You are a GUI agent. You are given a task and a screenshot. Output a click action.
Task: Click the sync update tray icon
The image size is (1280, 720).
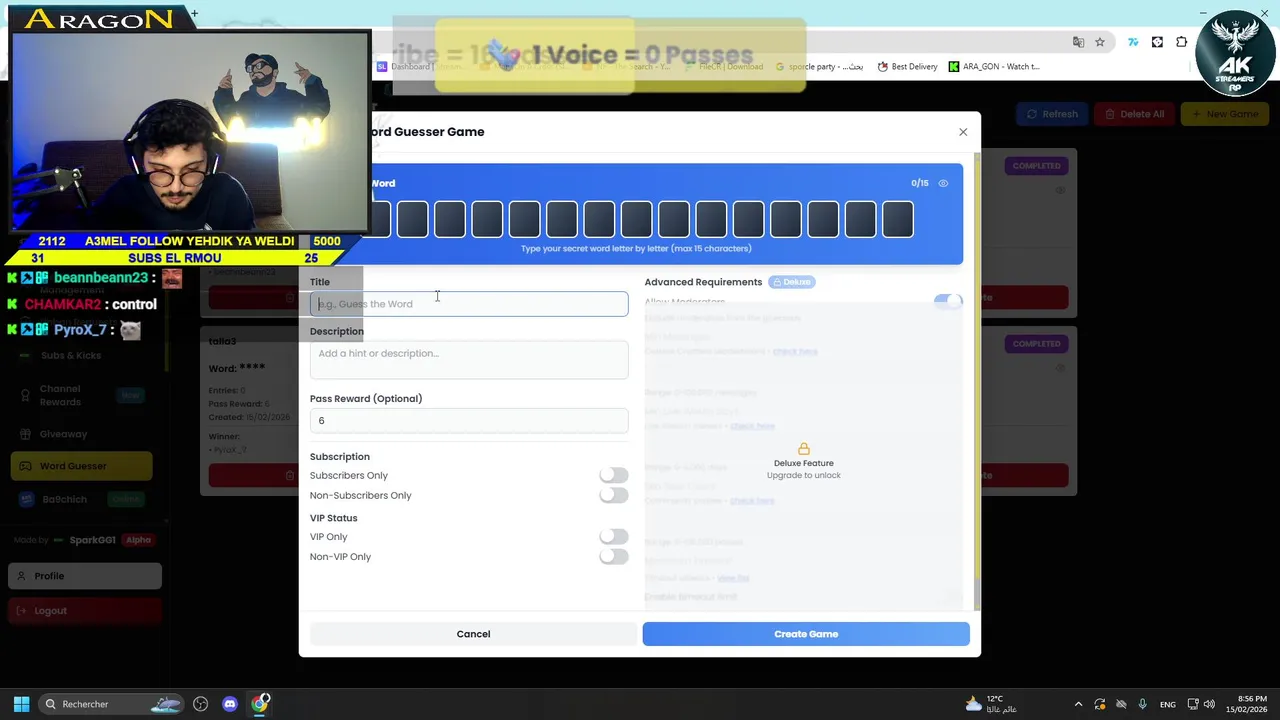pos(1100,704)
